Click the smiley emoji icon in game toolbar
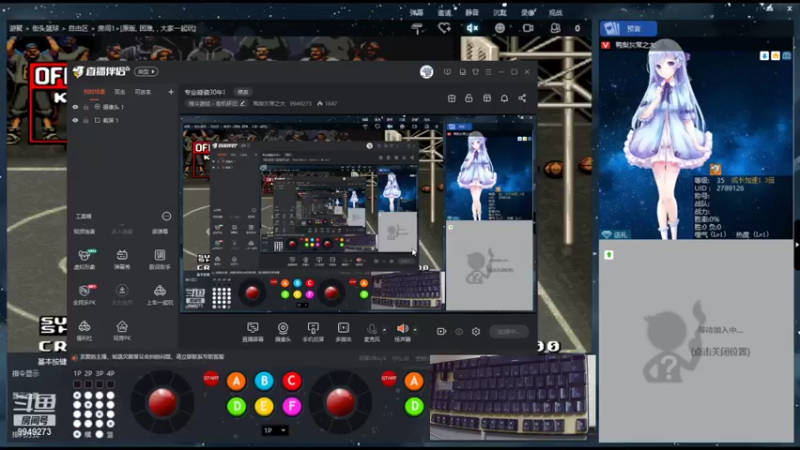 [500, 28]
